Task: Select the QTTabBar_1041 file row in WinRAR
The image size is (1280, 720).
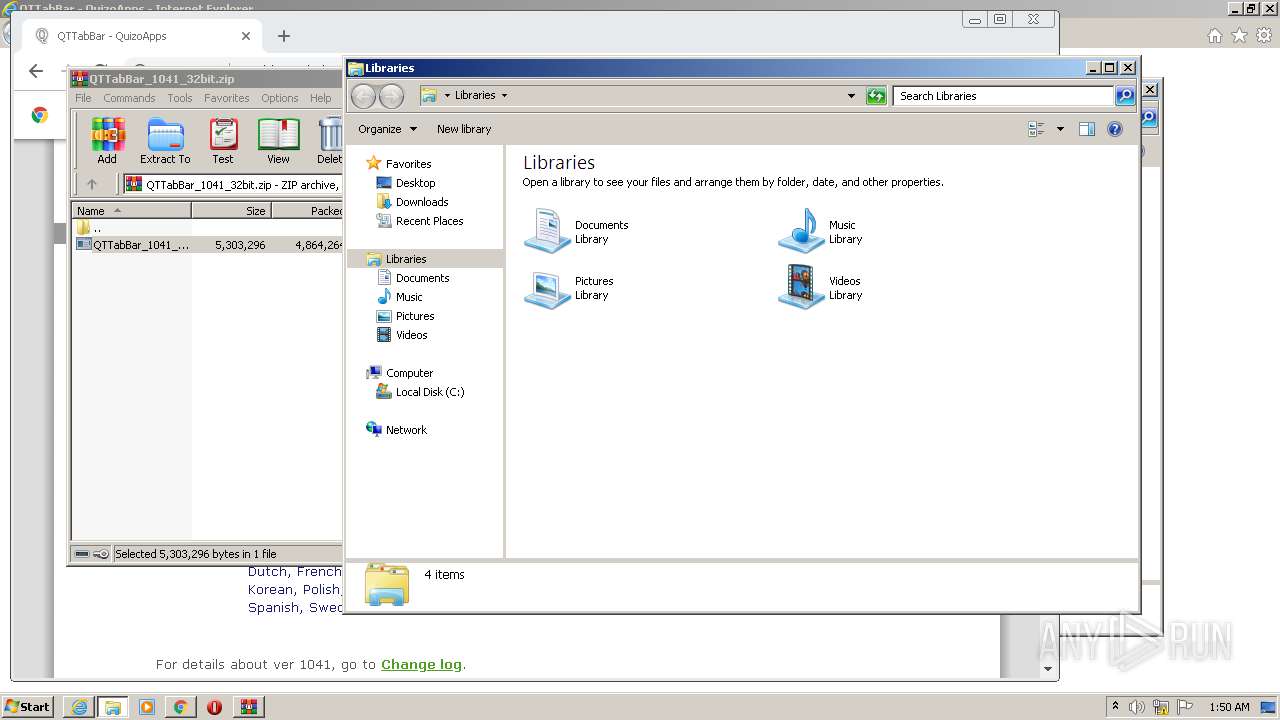Action: click(207, 244)
